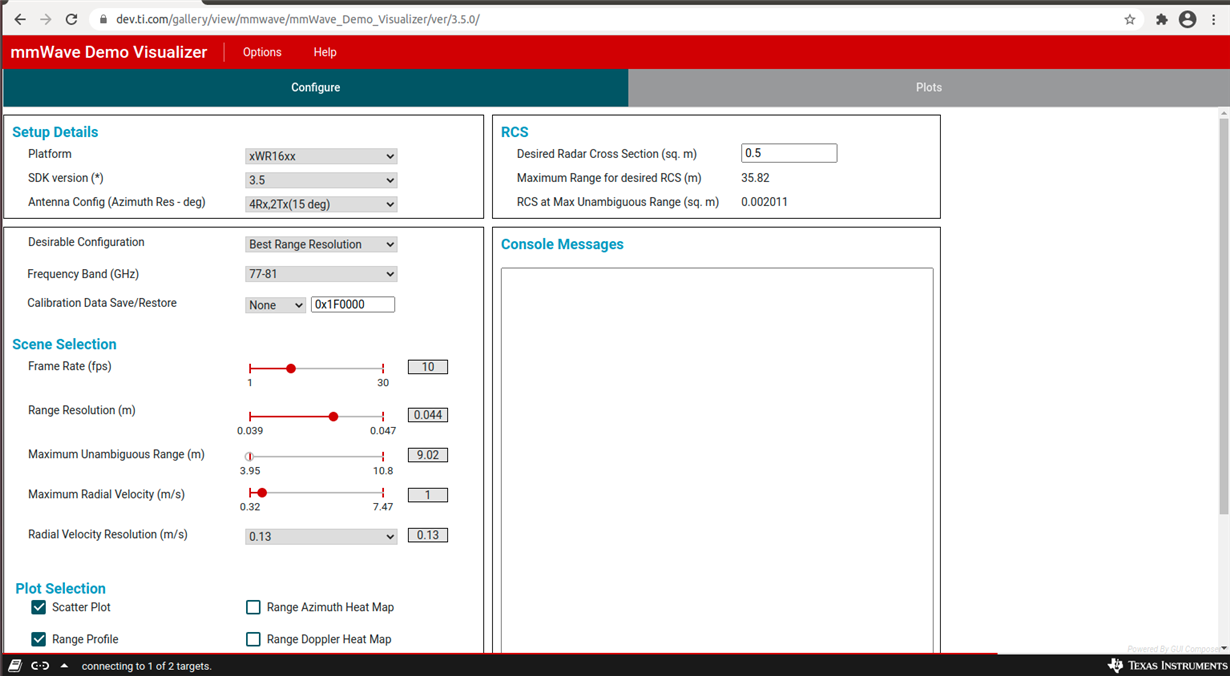Click the Frame Rate slider handle
Image resolution: width=1230 pixels, height=676 pixels.
[291, 368]
